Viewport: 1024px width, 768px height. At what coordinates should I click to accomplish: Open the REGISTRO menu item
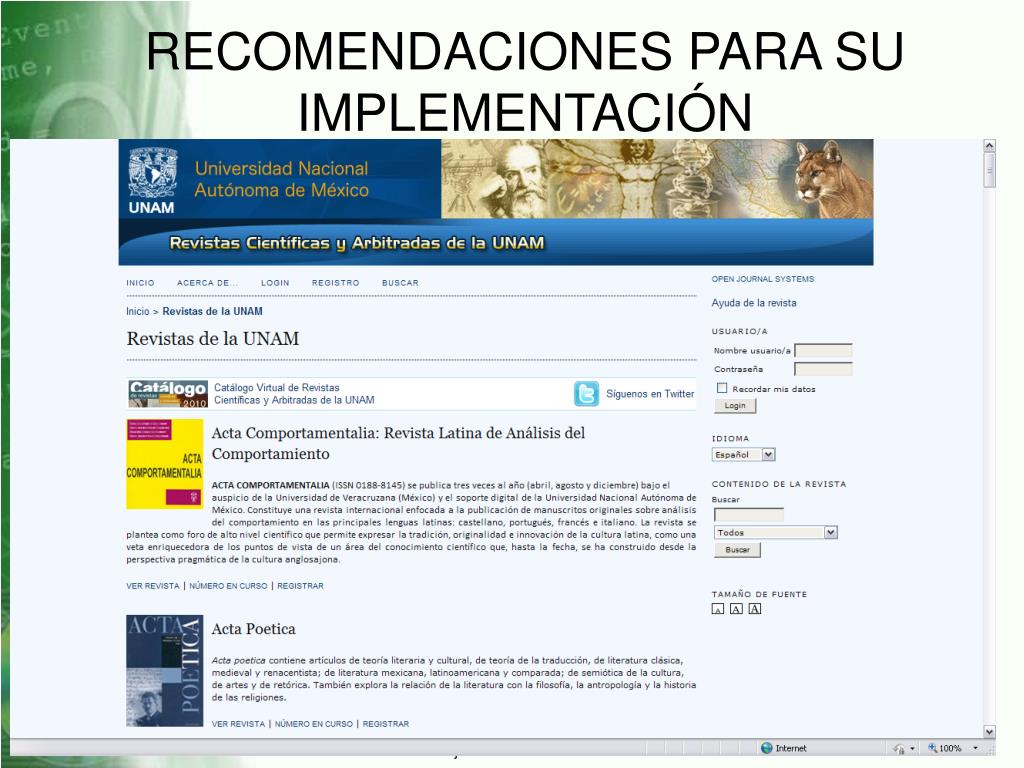click(x=336, y=283)
